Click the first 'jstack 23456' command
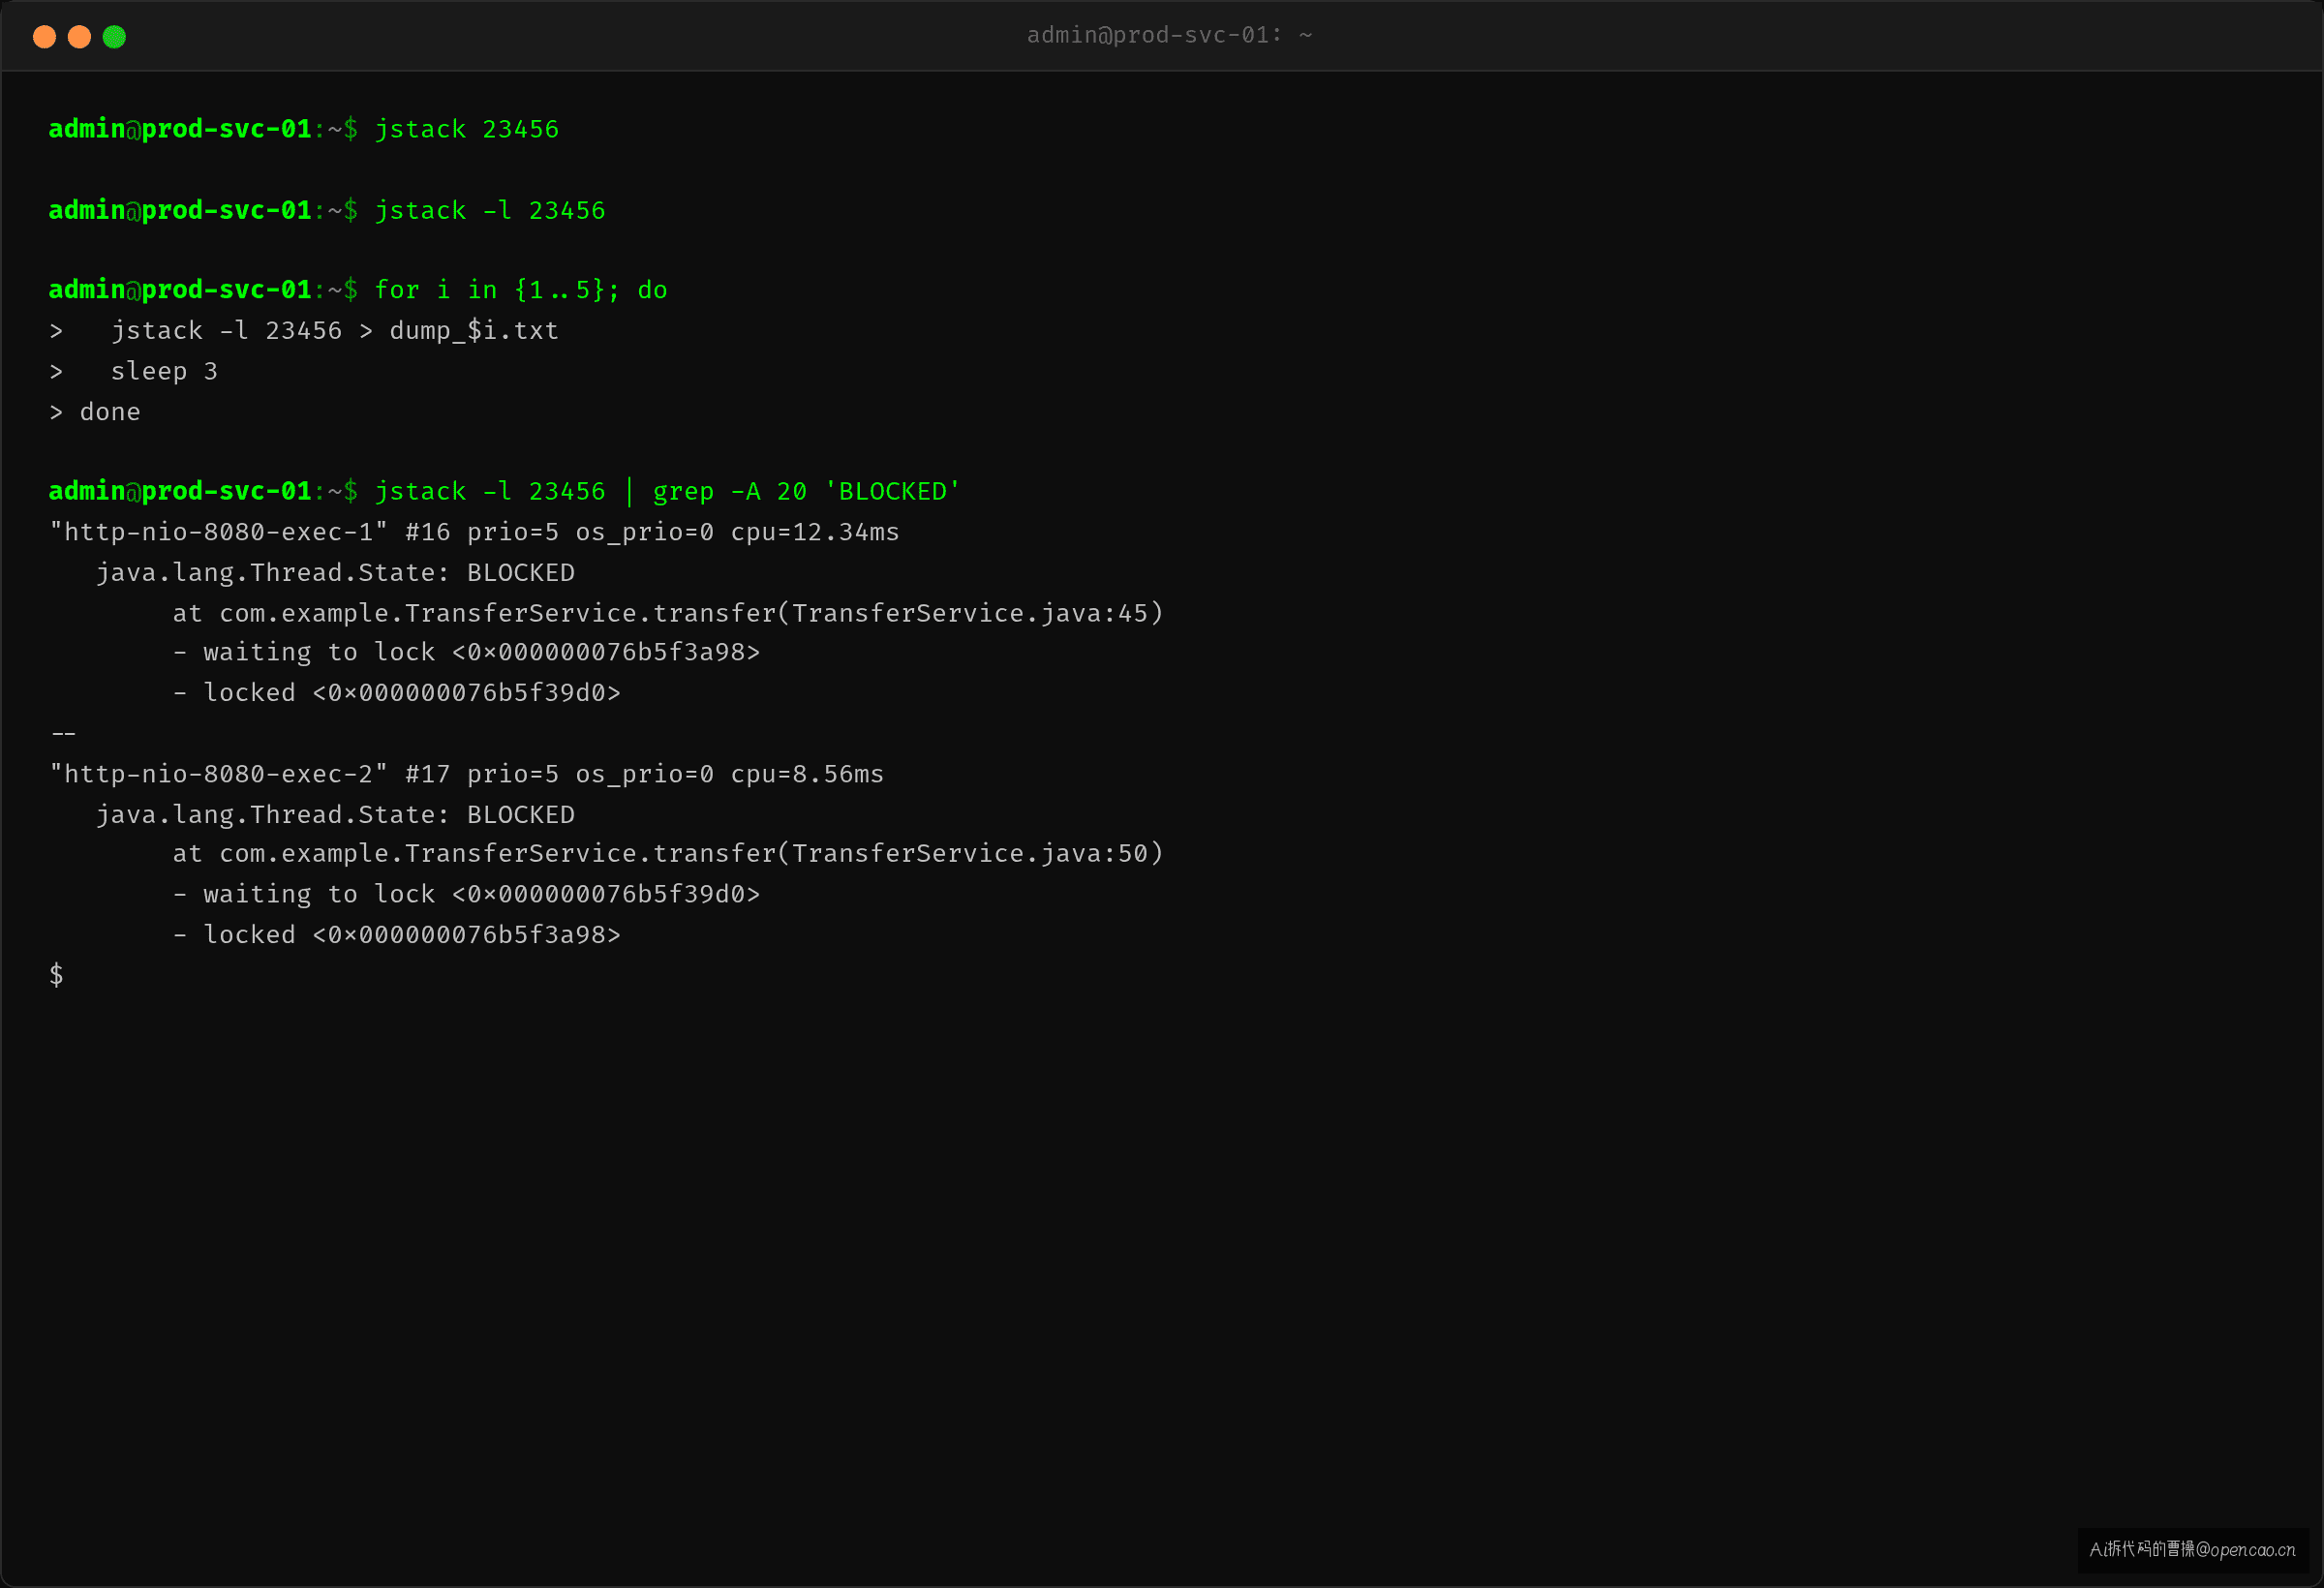 (x=466, y=130)
